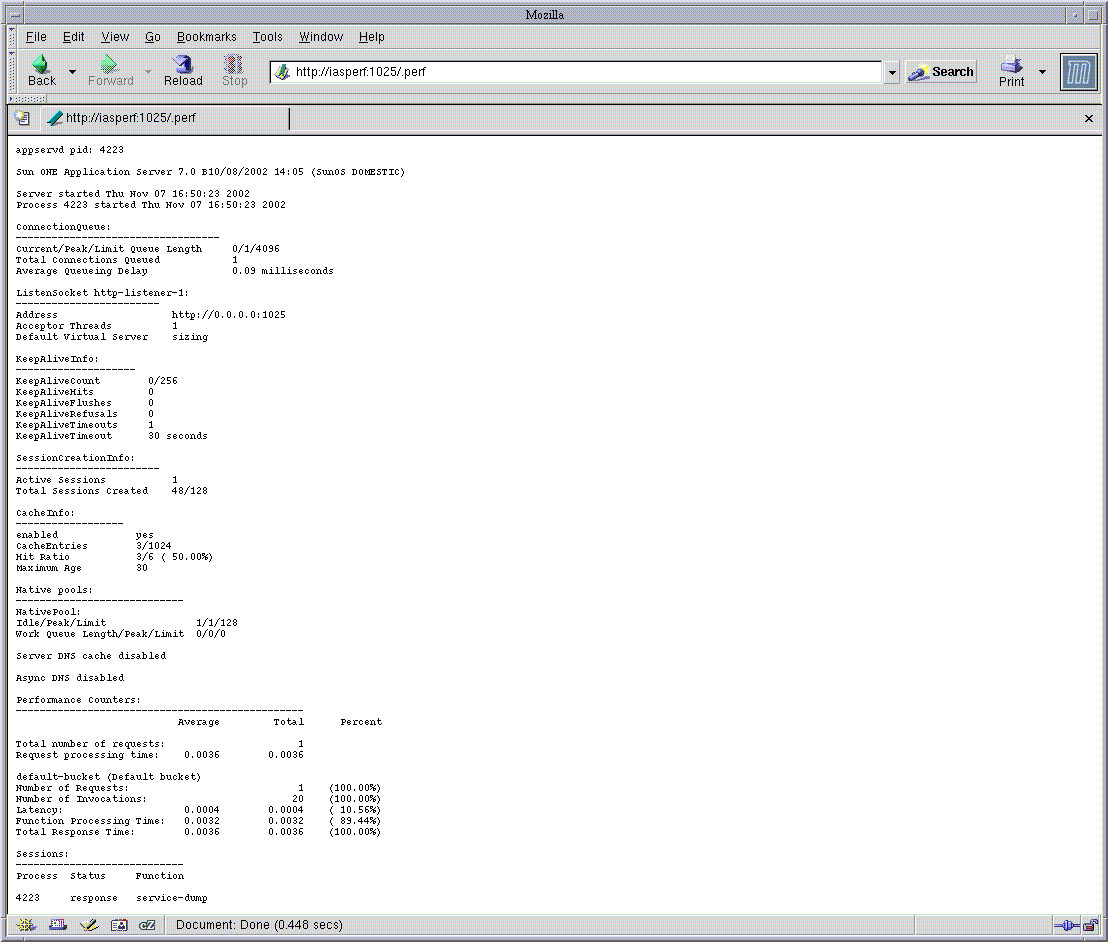The height and width of the screenshot is (942, 1108).
Task: Click 'Number of Invocations:' total 20
Action: pos(298,799)
